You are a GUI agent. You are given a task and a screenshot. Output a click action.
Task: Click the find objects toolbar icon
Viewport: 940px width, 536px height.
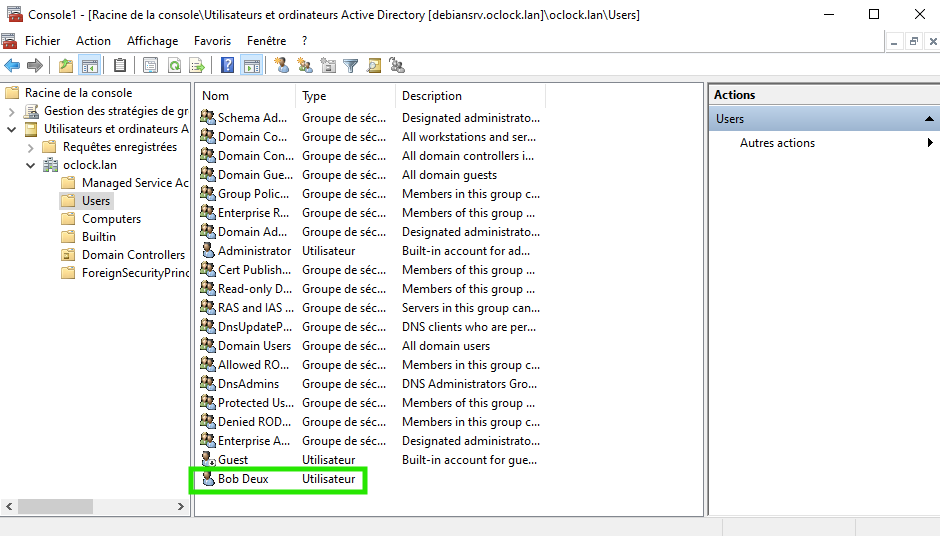point(374,66)
